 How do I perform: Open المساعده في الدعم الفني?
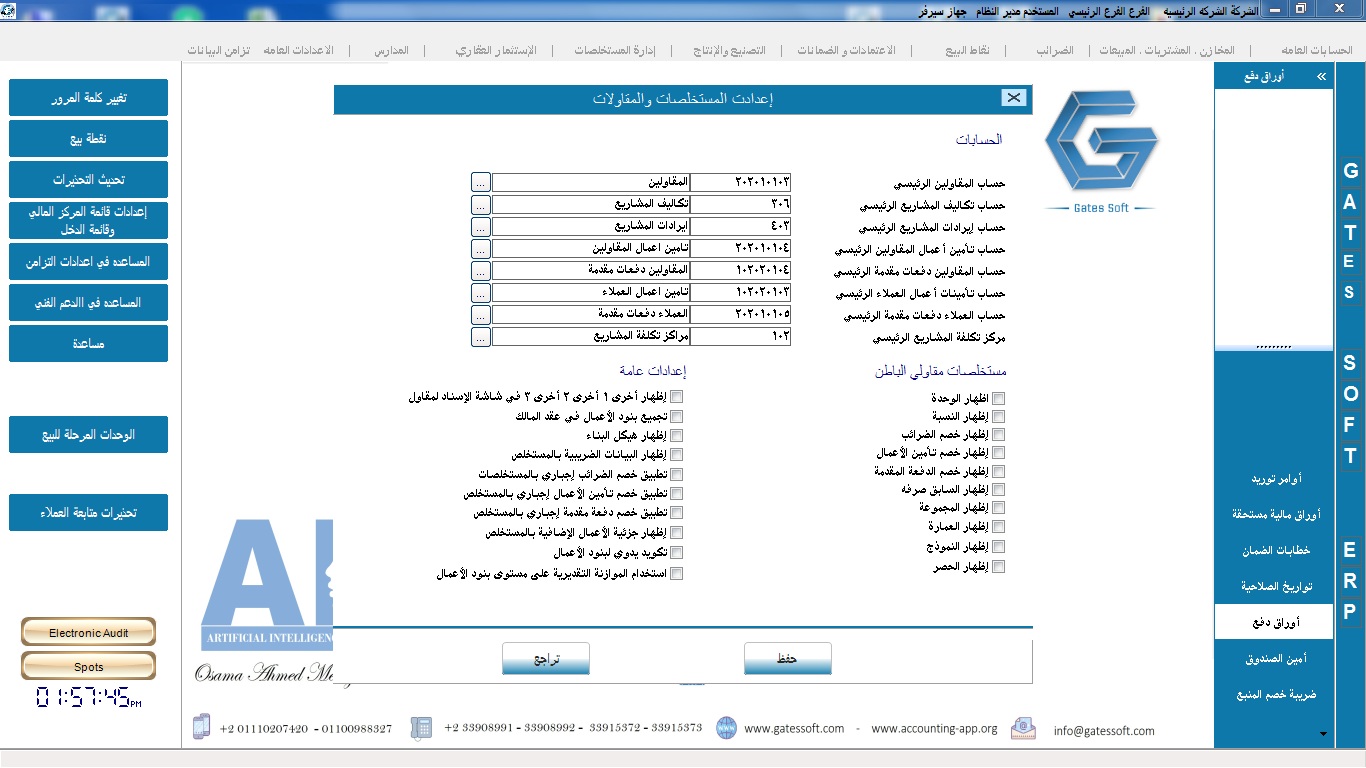pos(89,302)
